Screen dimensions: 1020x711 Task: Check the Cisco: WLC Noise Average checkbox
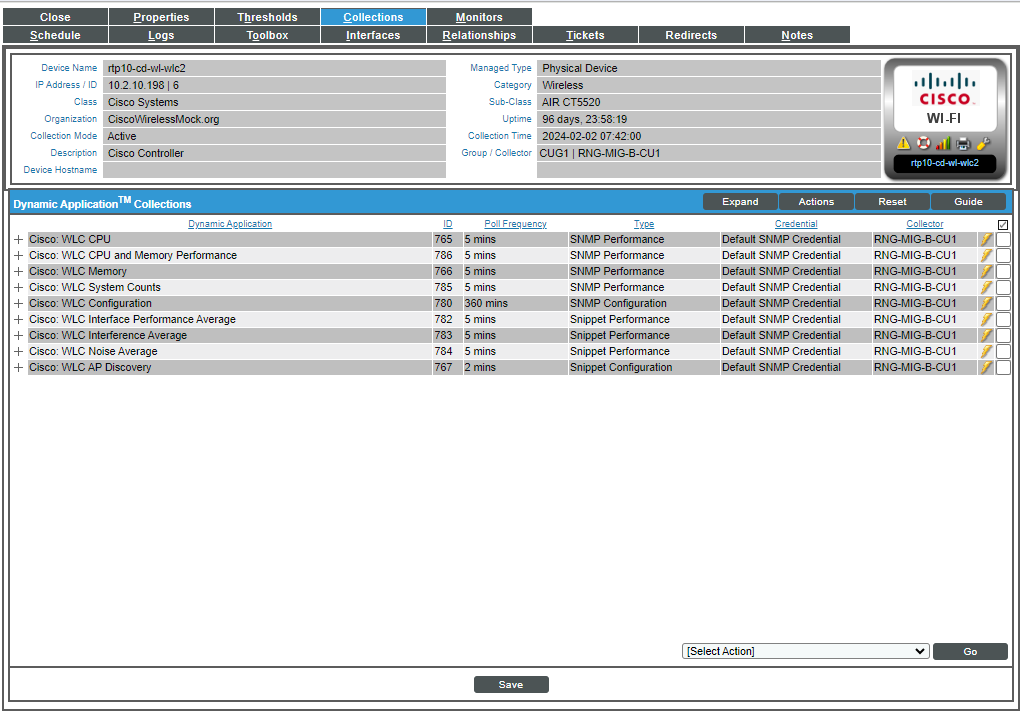click(1003, 351)
